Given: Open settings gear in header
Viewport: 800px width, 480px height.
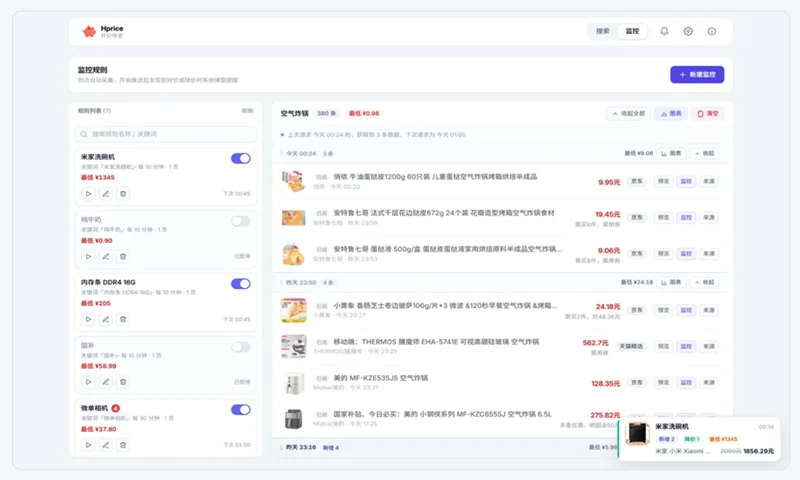Looking at the screenshot, I should tap(688, 31).
